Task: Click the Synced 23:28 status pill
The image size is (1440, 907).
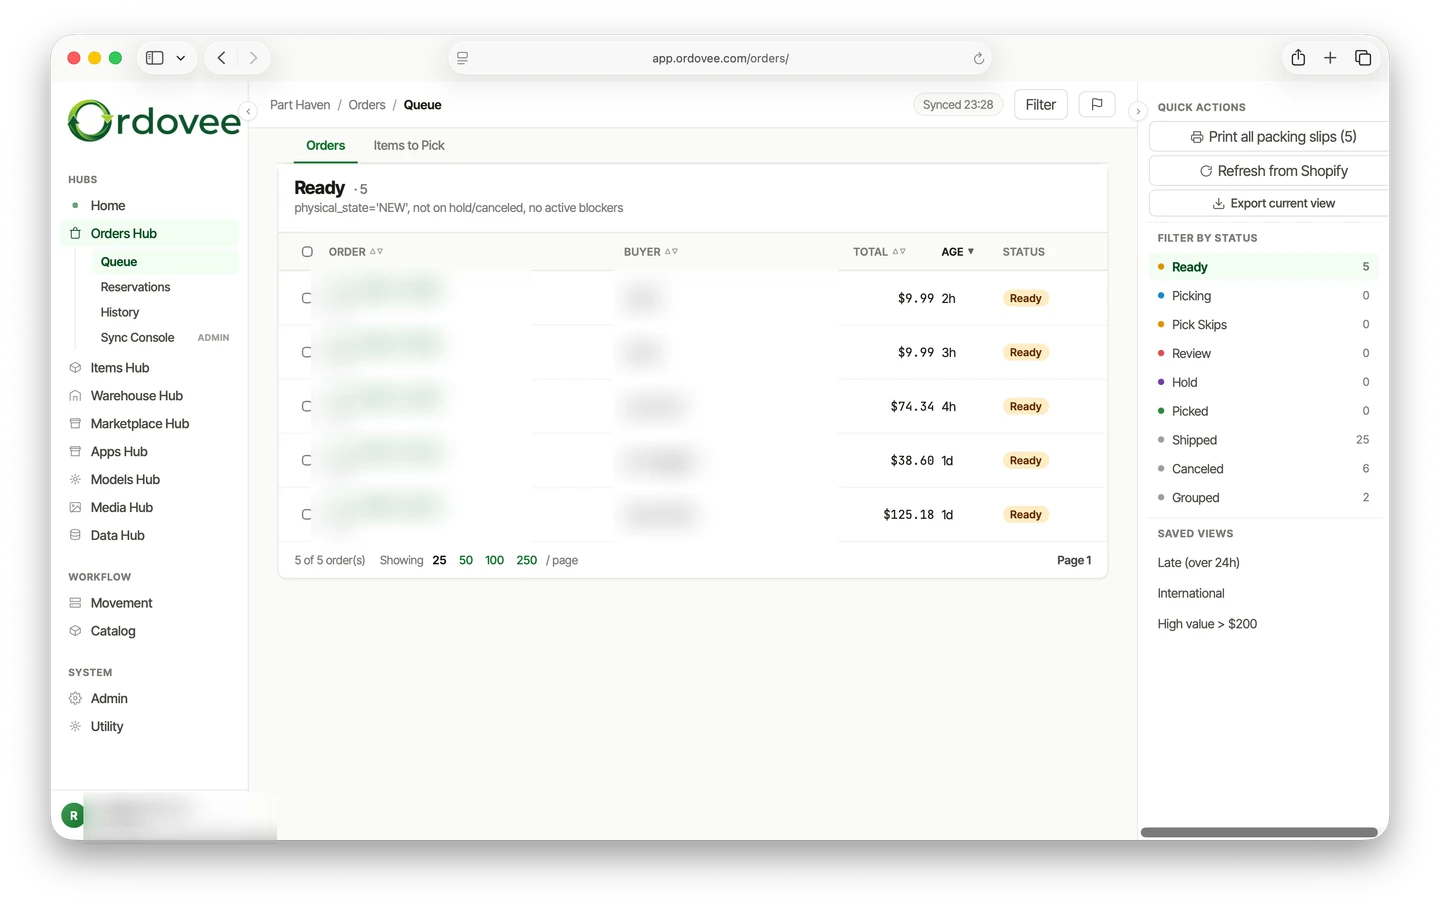Action: point(958,105)
